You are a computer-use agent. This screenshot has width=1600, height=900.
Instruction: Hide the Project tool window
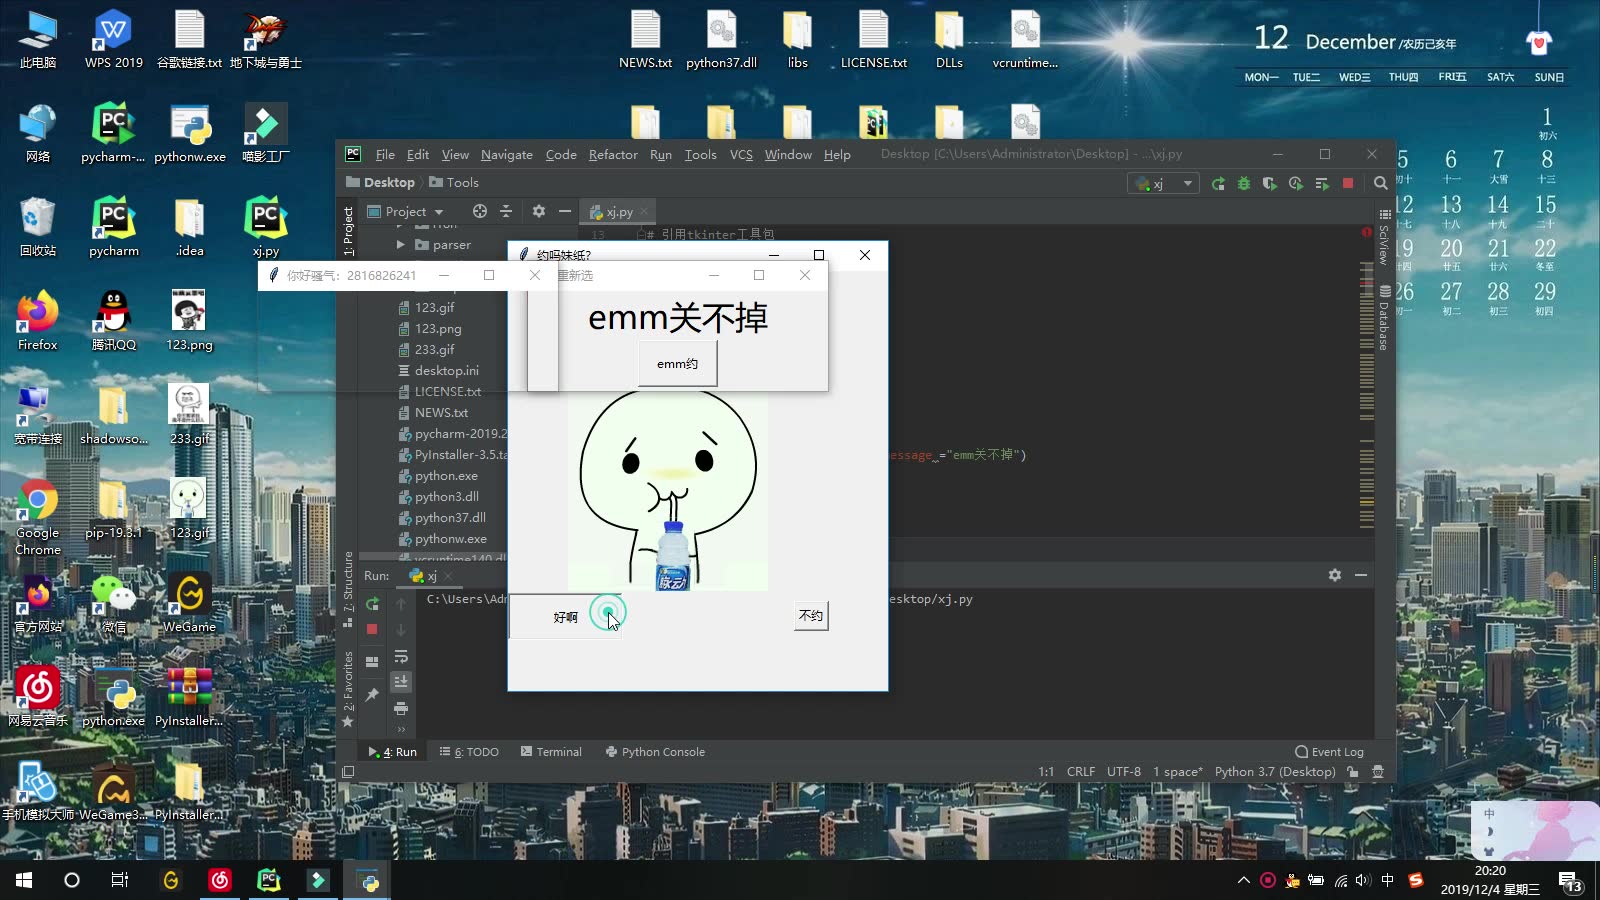pyautogui.click(x=565, y=211)
